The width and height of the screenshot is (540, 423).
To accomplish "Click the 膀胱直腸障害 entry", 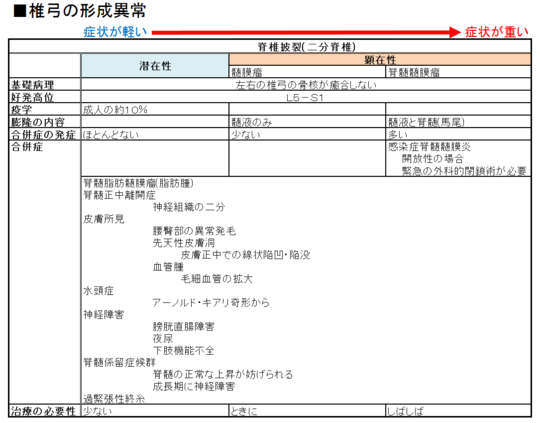I will coord(184,327).
